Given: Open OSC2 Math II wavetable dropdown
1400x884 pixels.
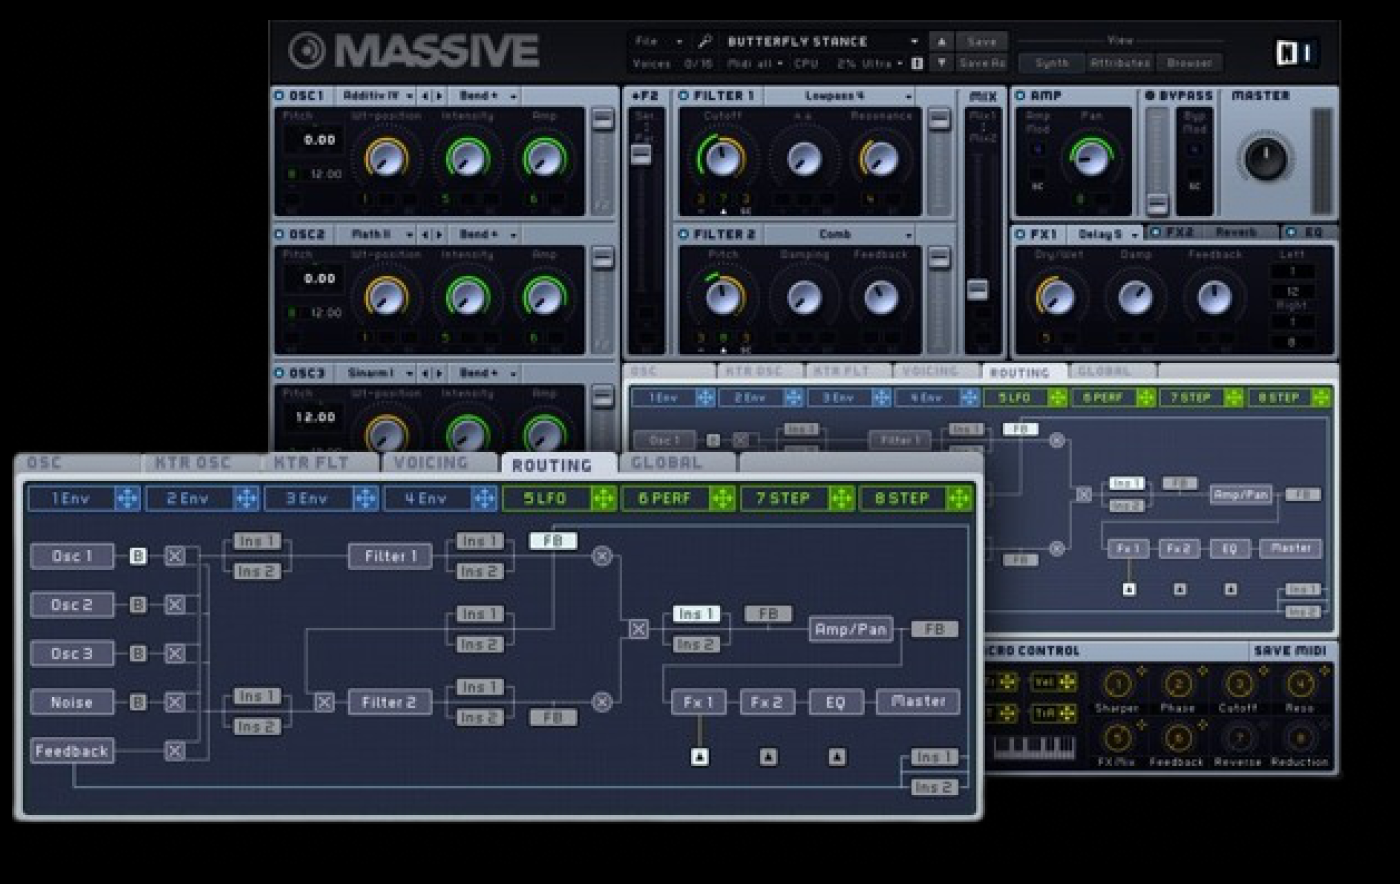Looking at the screenshot, I should pyautogui.click(x=376, y=235).
